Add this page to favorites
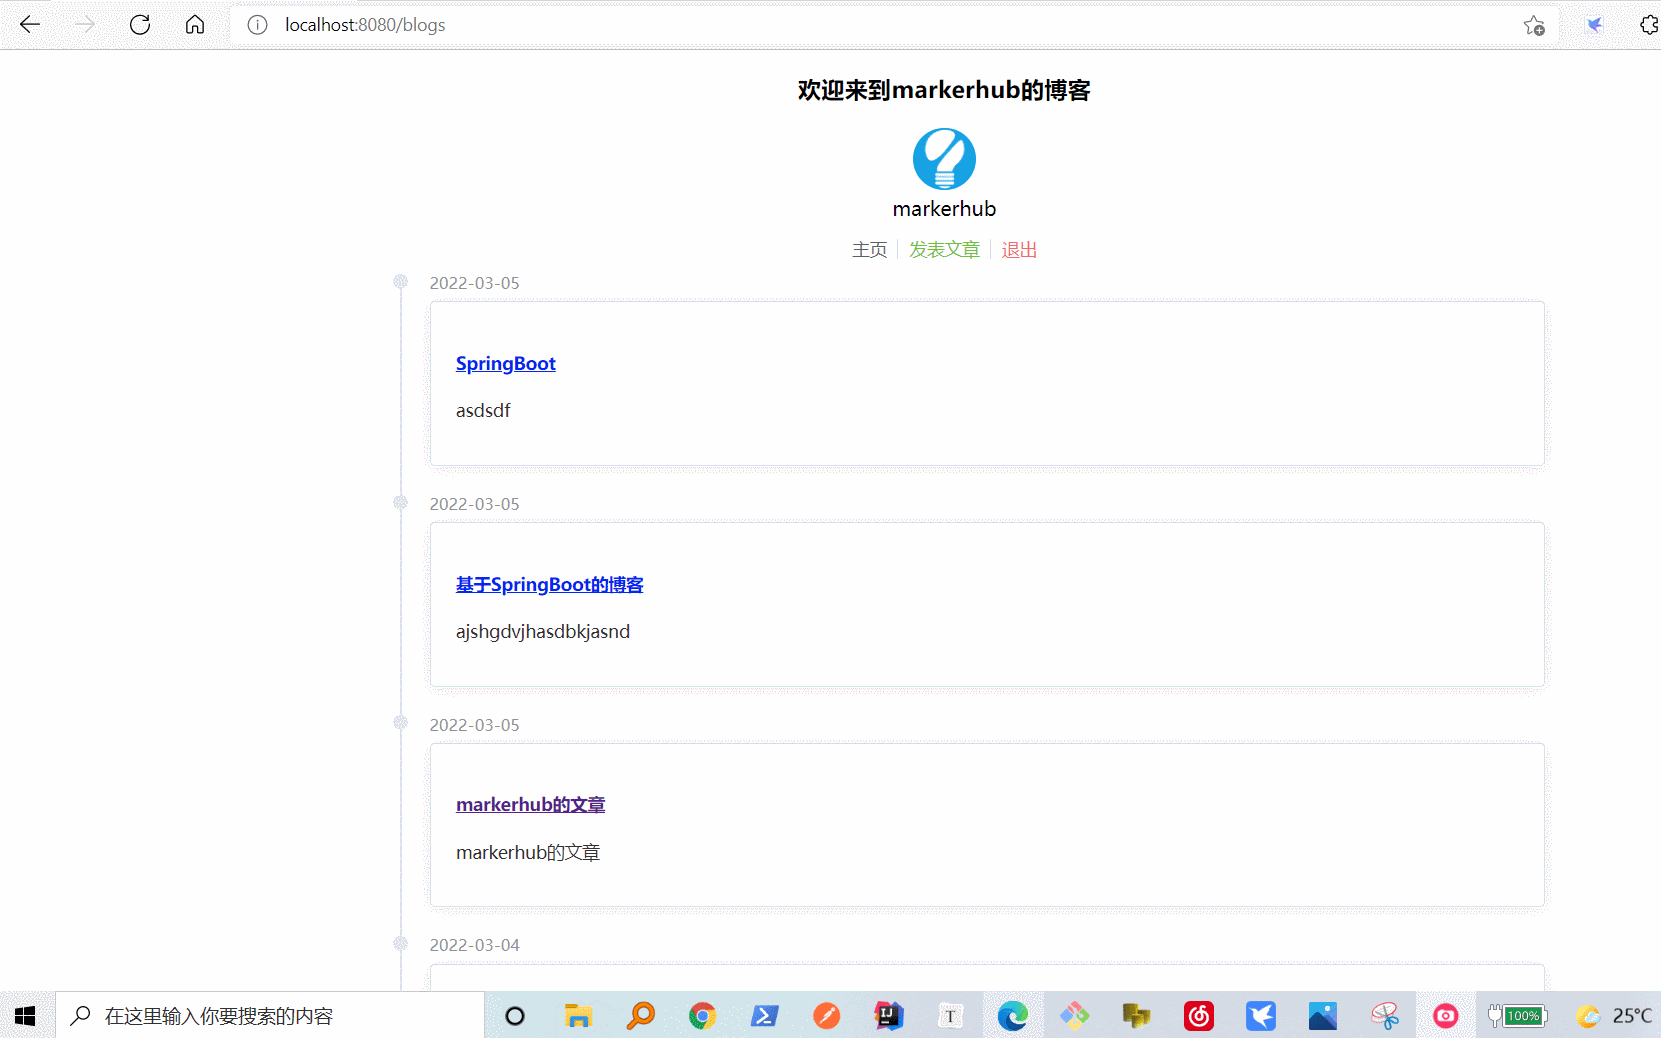The width and height of the screenshot is (1661, 1038). click(1534, 26)
